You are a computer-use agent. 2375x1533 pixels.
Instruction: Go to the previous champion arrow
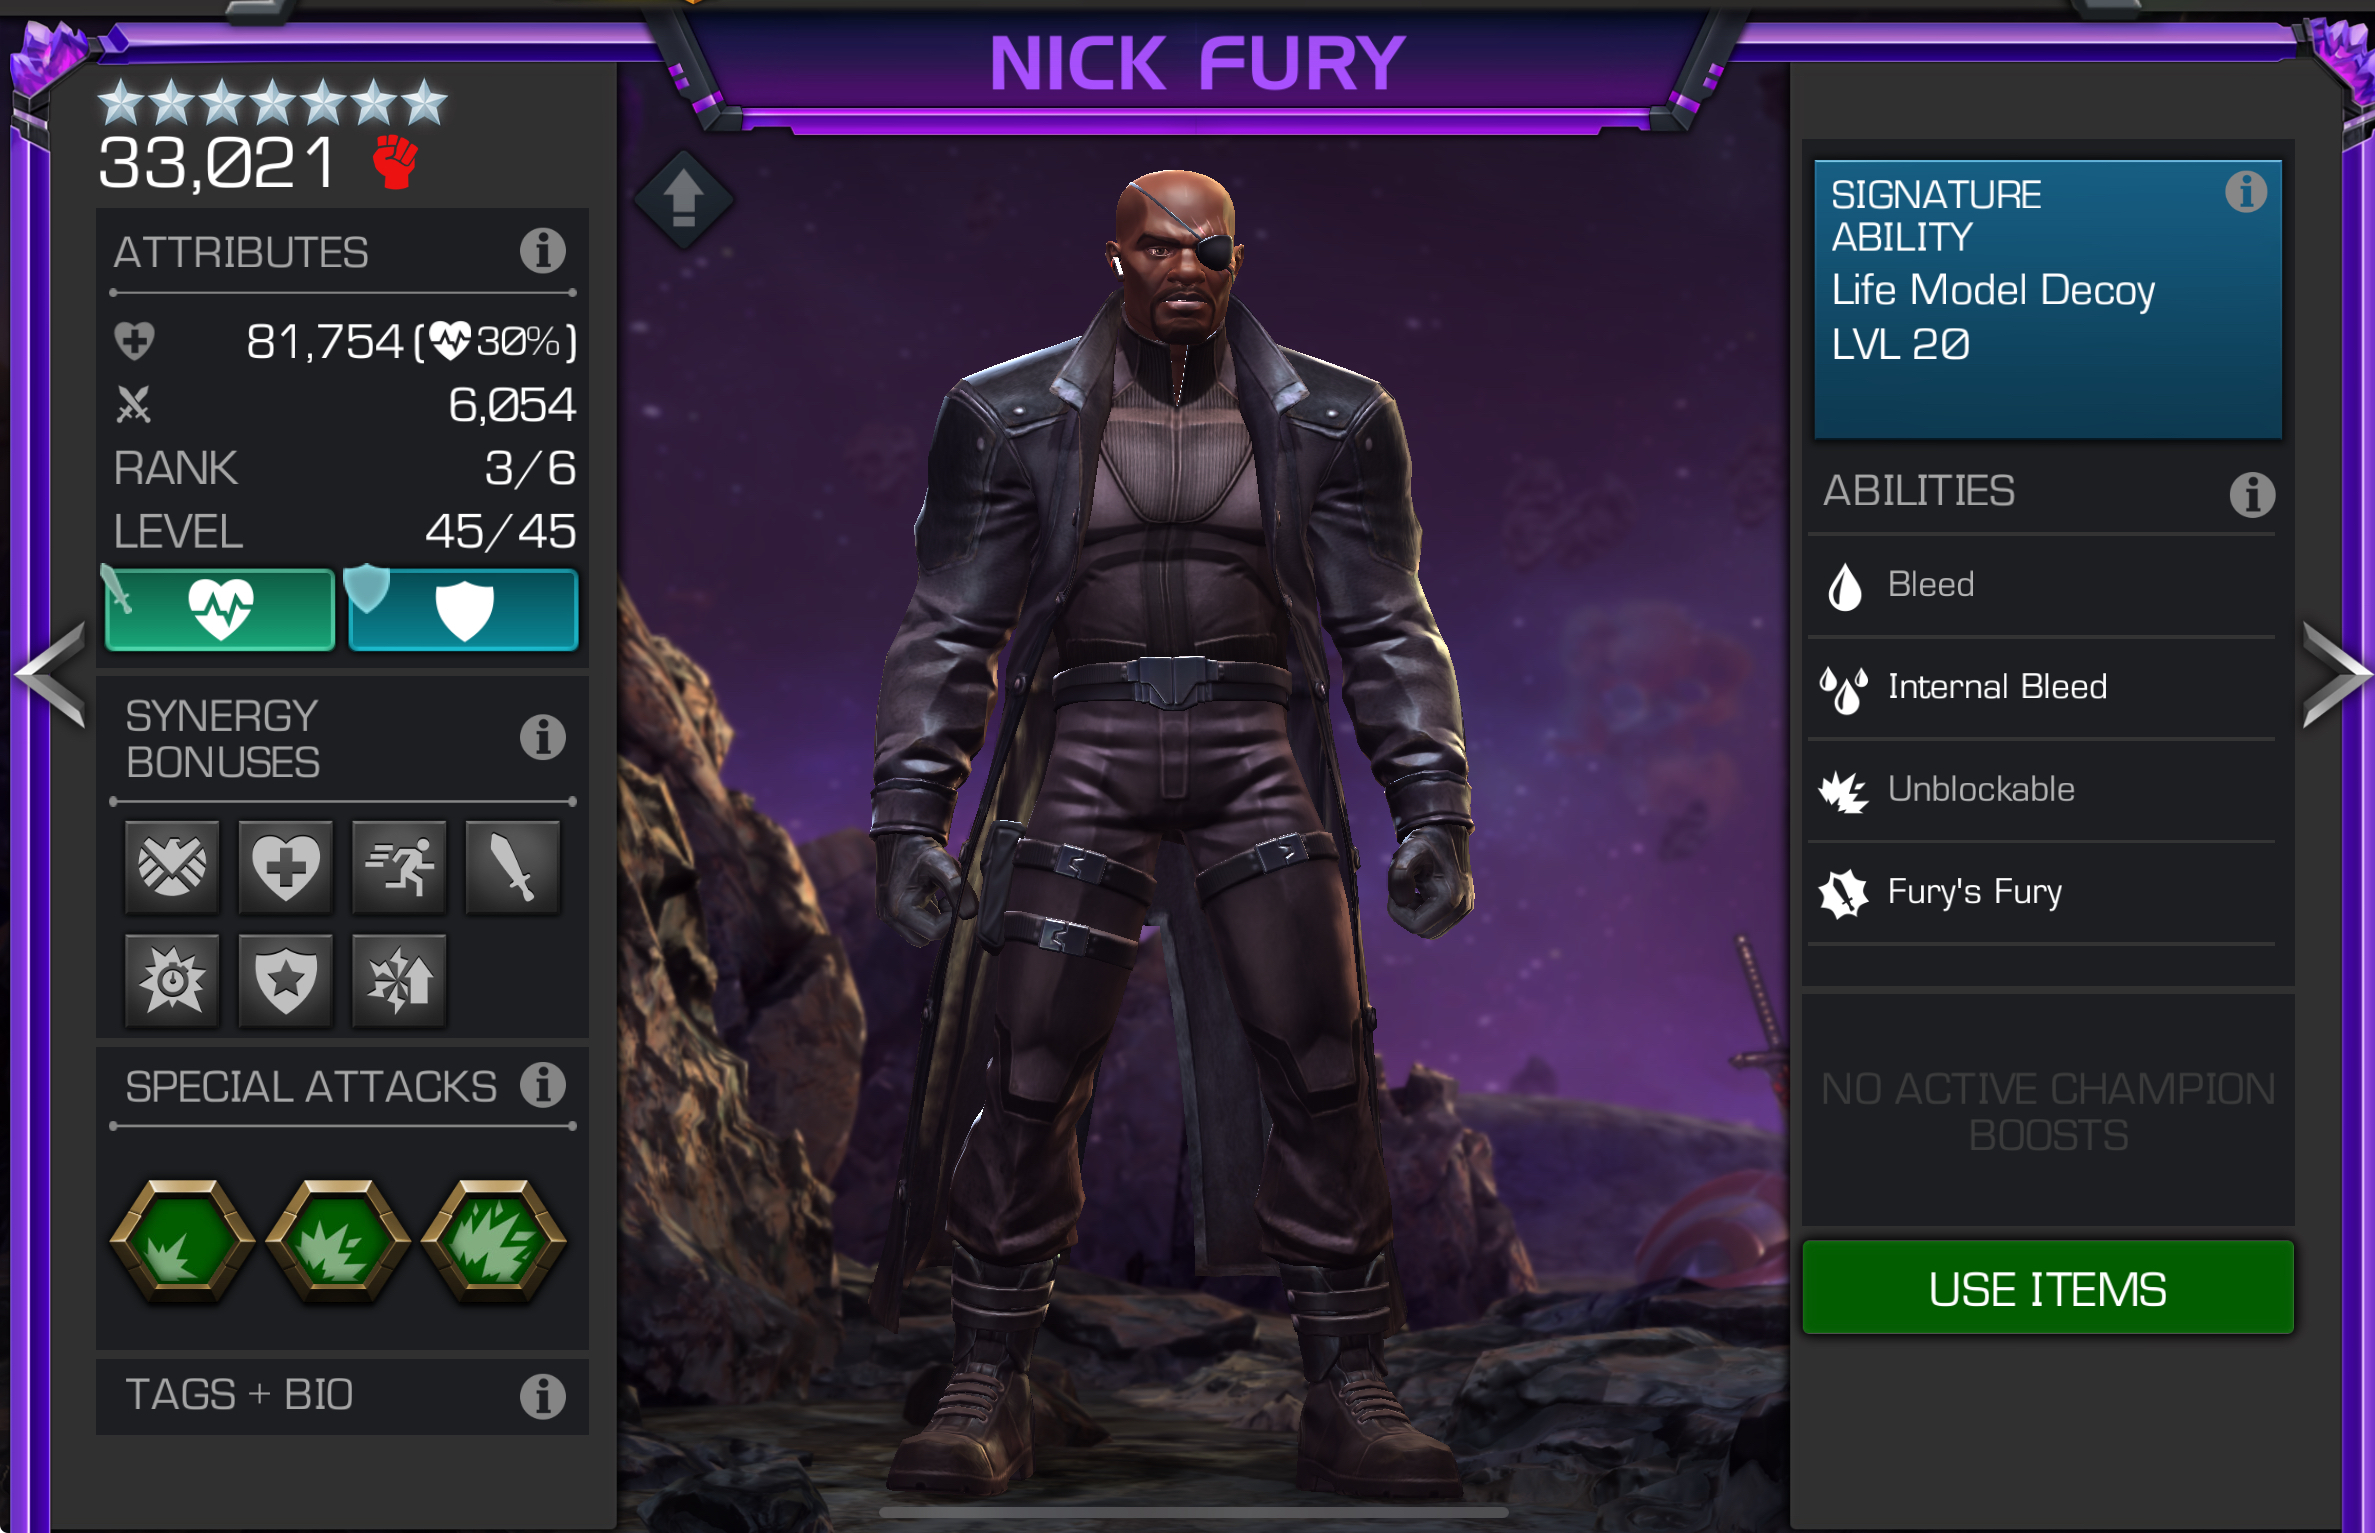50,674
